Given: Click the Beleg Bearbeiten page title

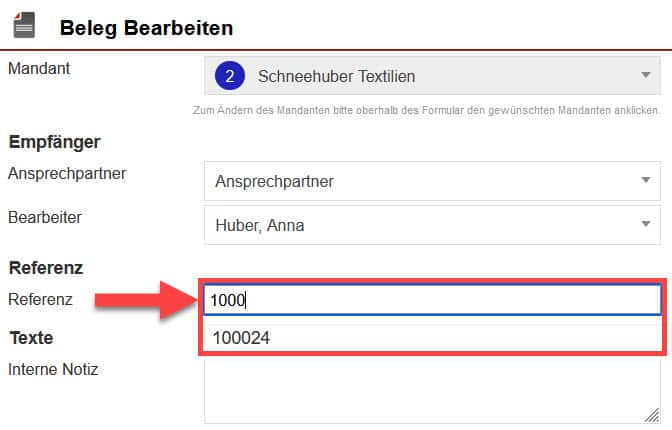Looking at the screenshot, I should coord(146,27).
